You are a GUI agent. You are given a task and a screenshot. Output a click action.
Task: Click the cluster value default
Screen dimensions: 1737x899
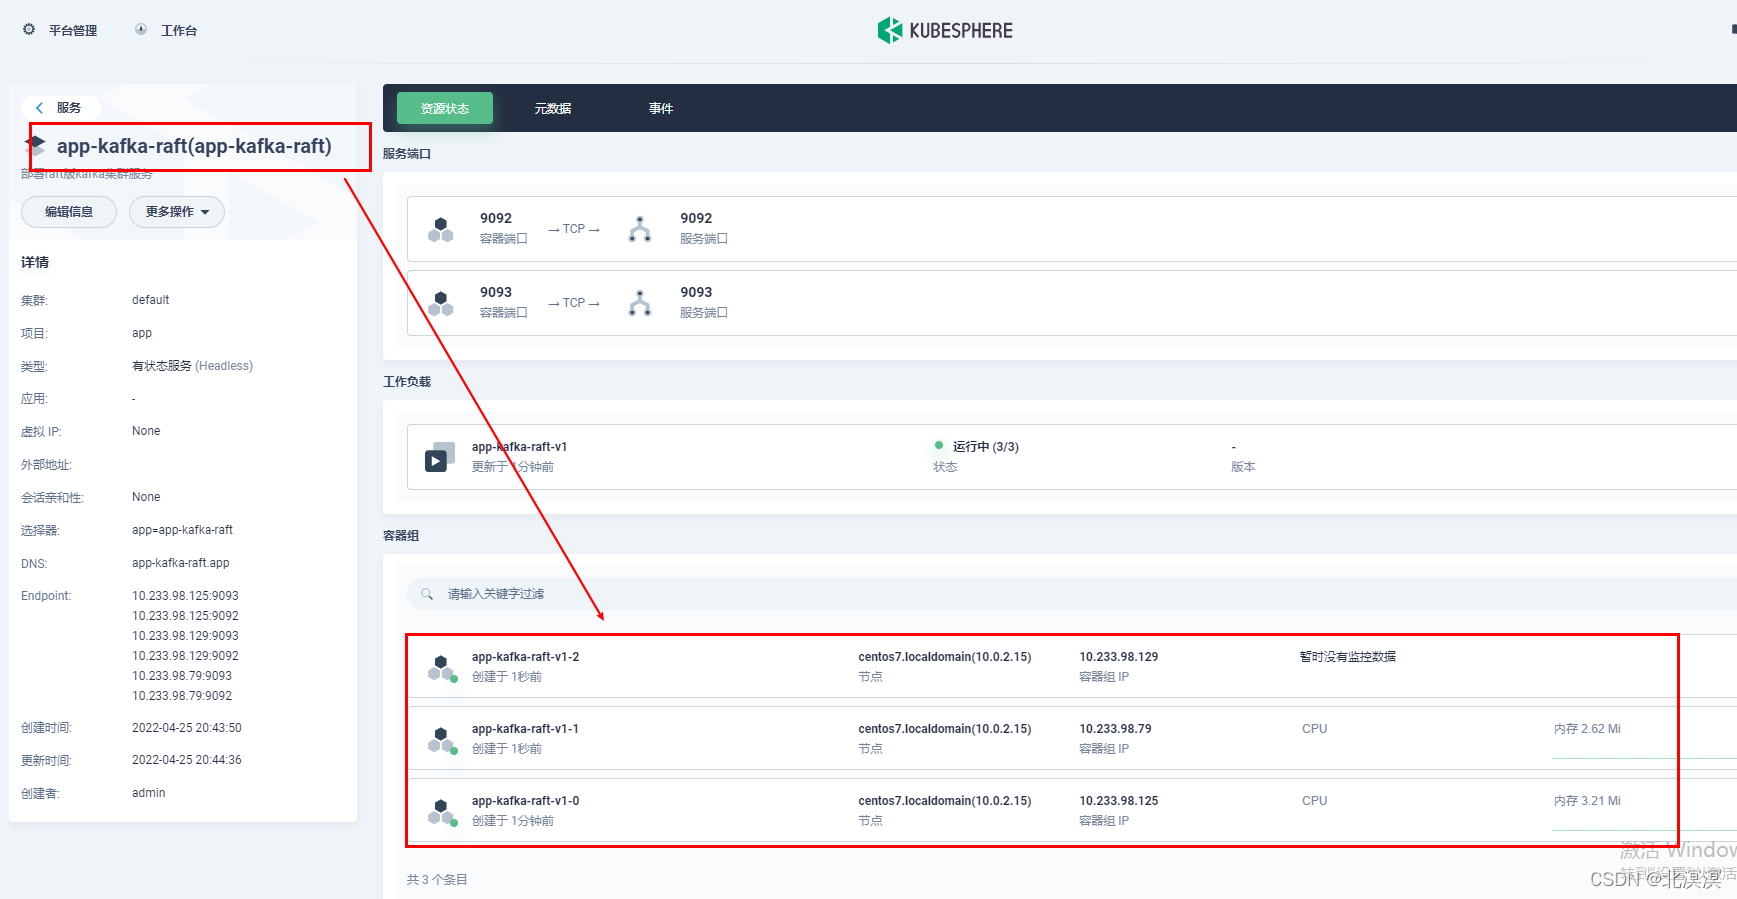(150, 300)
